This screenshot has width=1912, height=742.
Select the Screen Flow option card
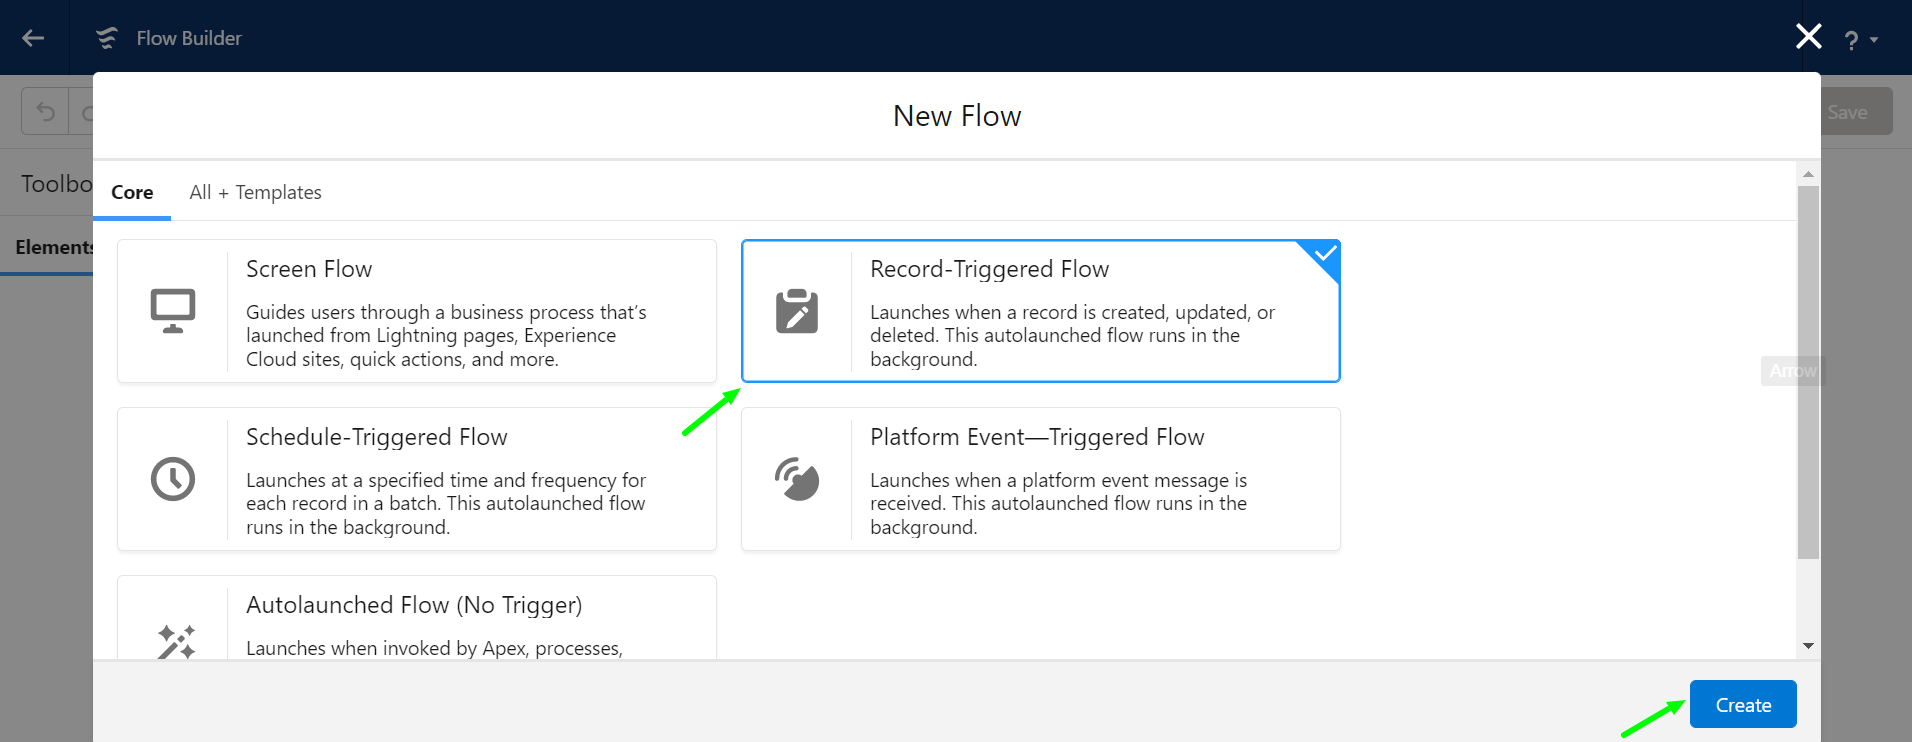417,311
